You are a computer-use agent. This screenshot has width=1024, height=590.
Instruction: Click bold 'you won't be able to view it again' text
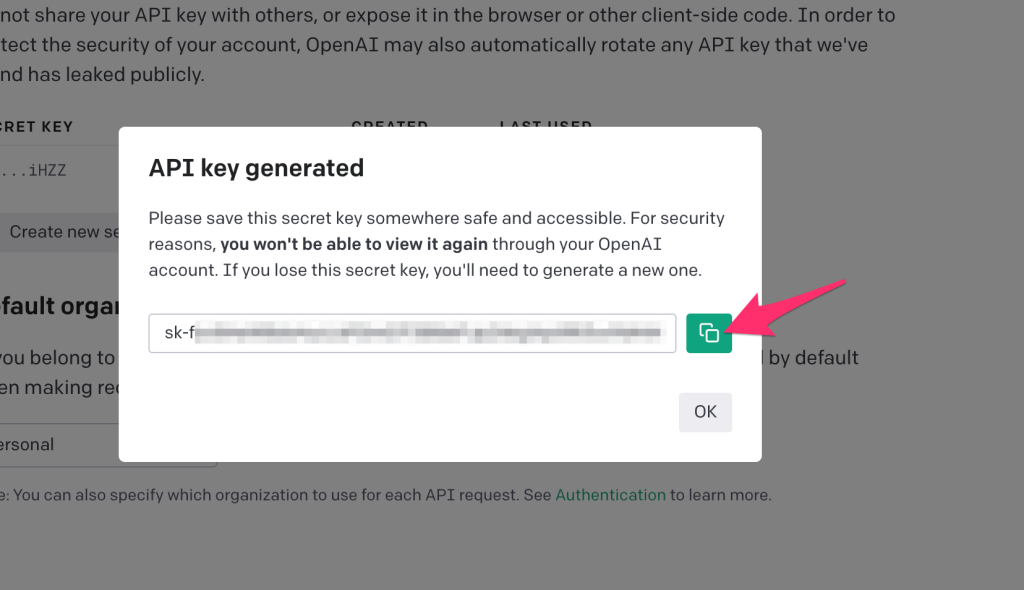point(354,244)
